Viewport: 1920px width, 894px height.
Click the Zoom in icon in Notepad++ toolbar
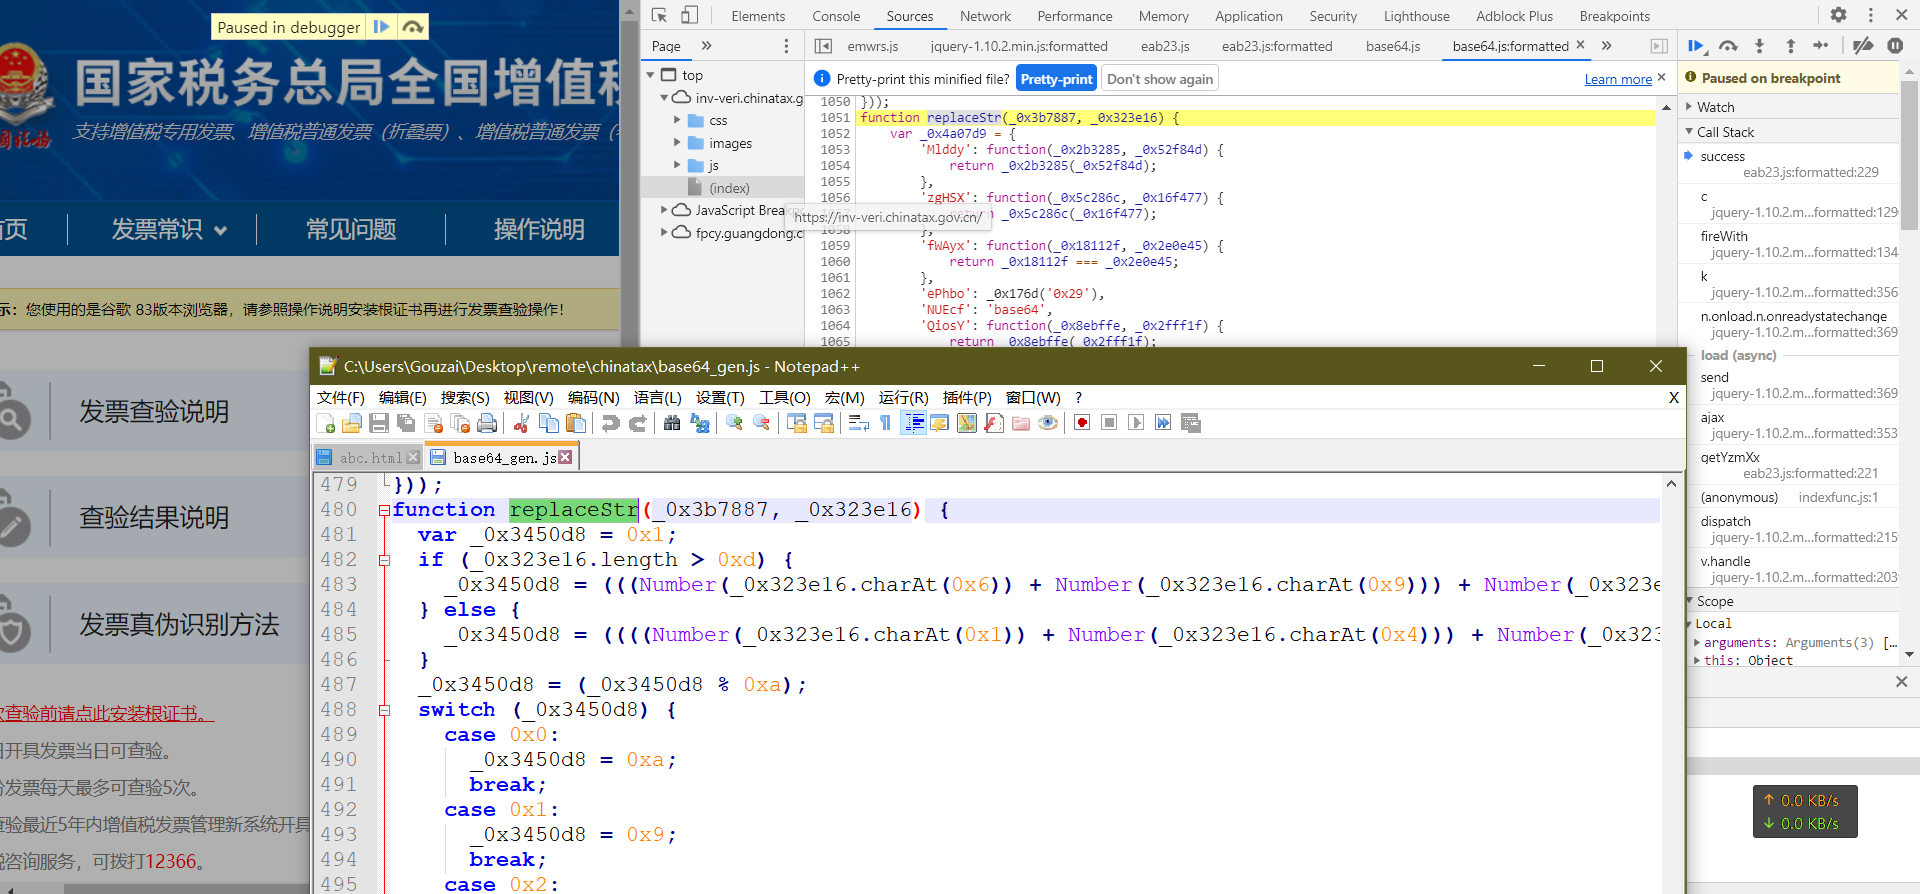tap(734, 424)
